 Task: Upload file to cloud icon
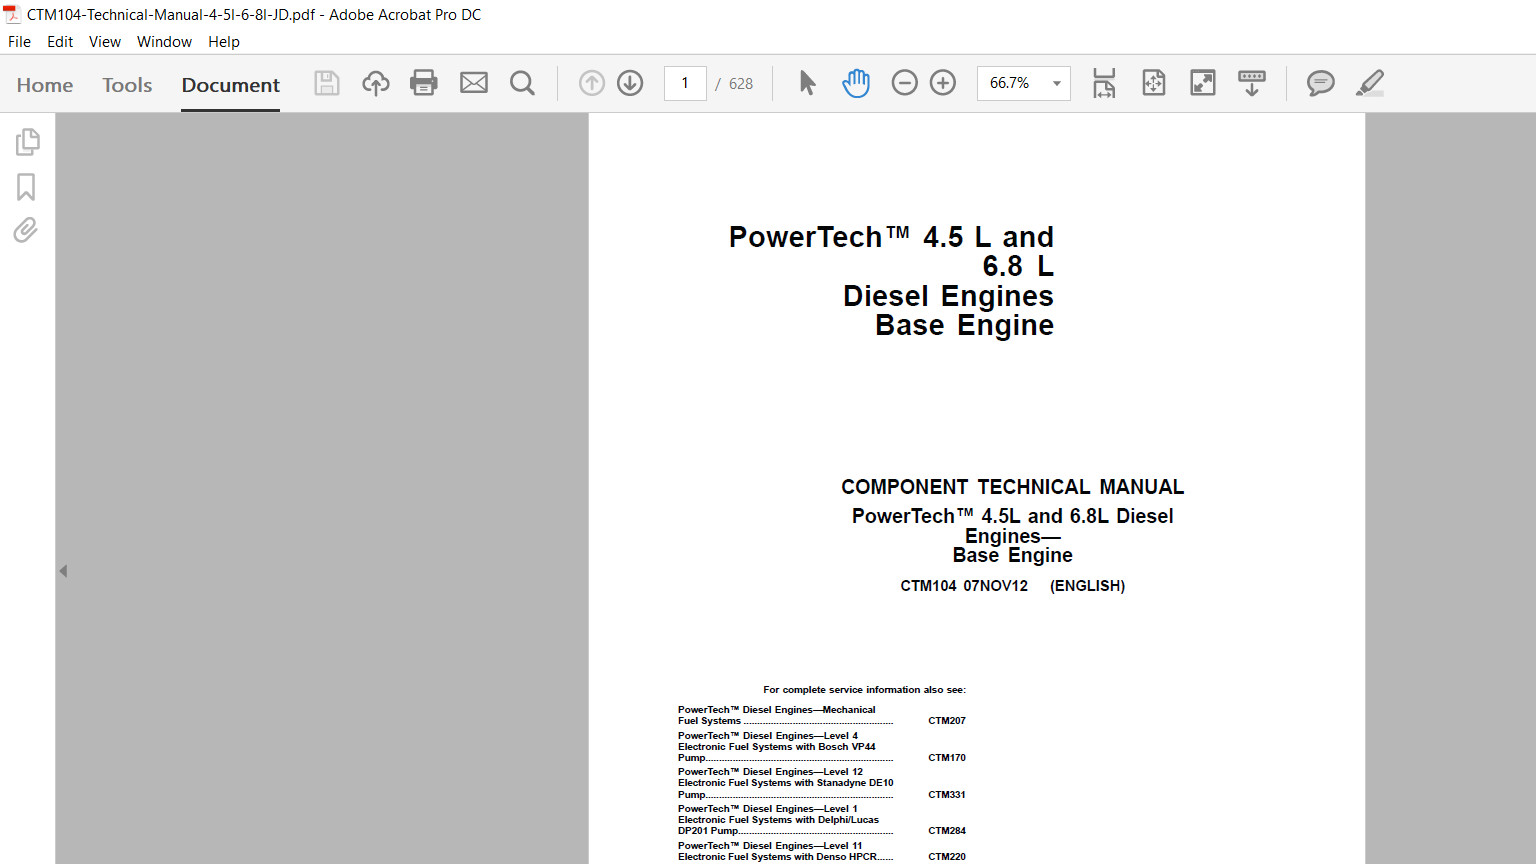[376, 83]
